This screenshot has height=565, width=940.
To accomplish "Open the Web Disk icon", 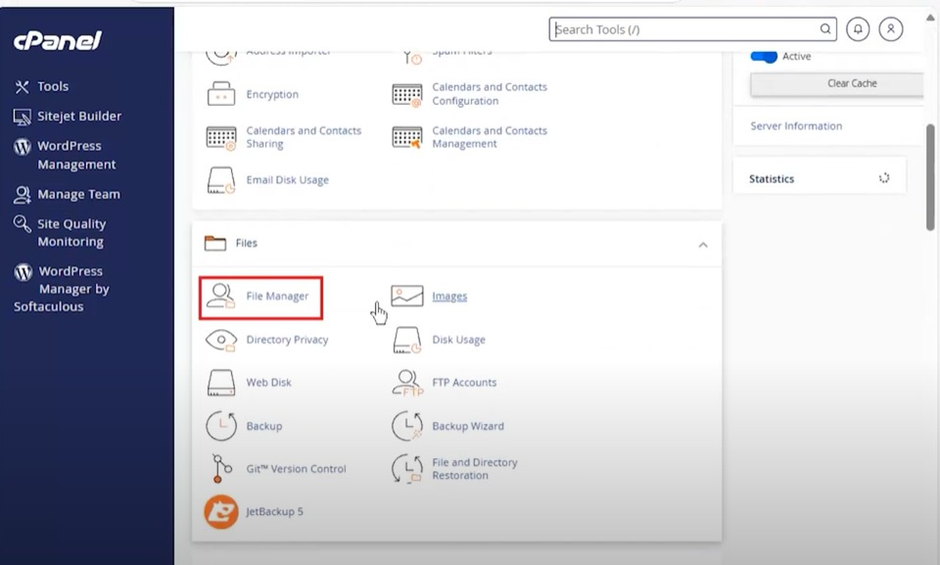I will point(221,383).
